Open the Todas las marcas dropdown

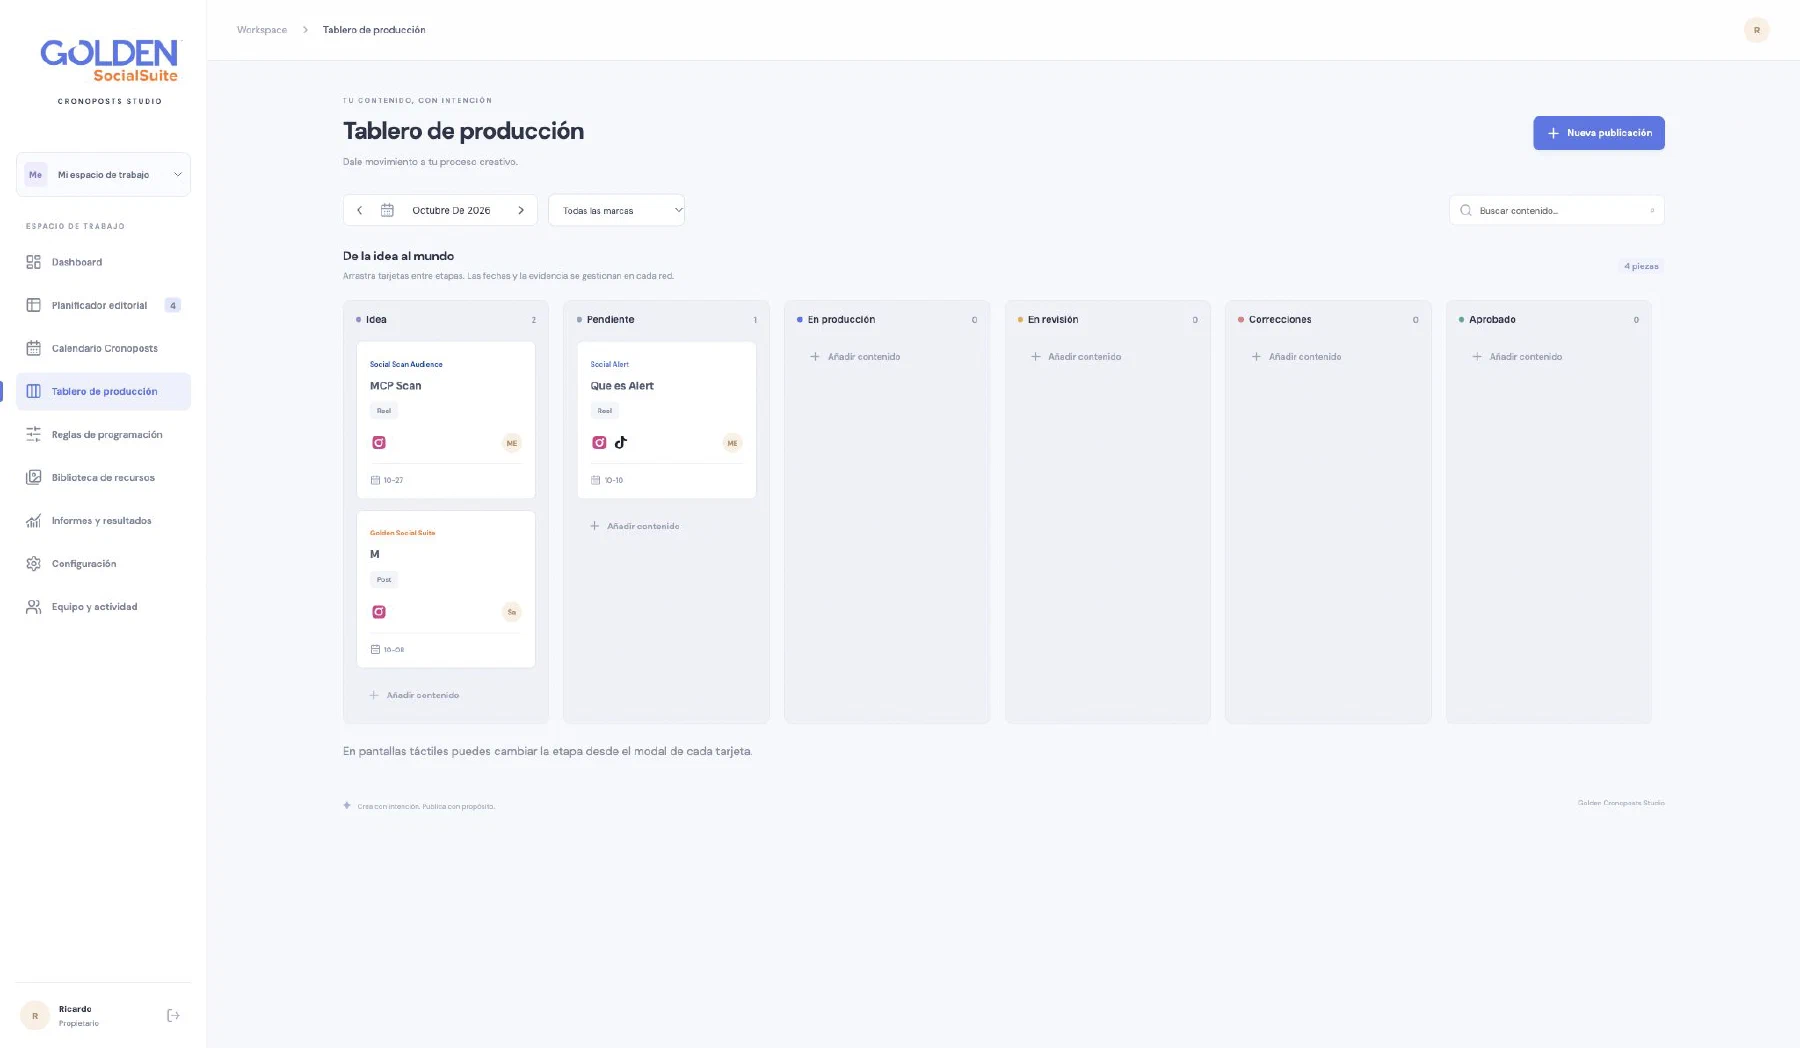[x=616, y=210]
